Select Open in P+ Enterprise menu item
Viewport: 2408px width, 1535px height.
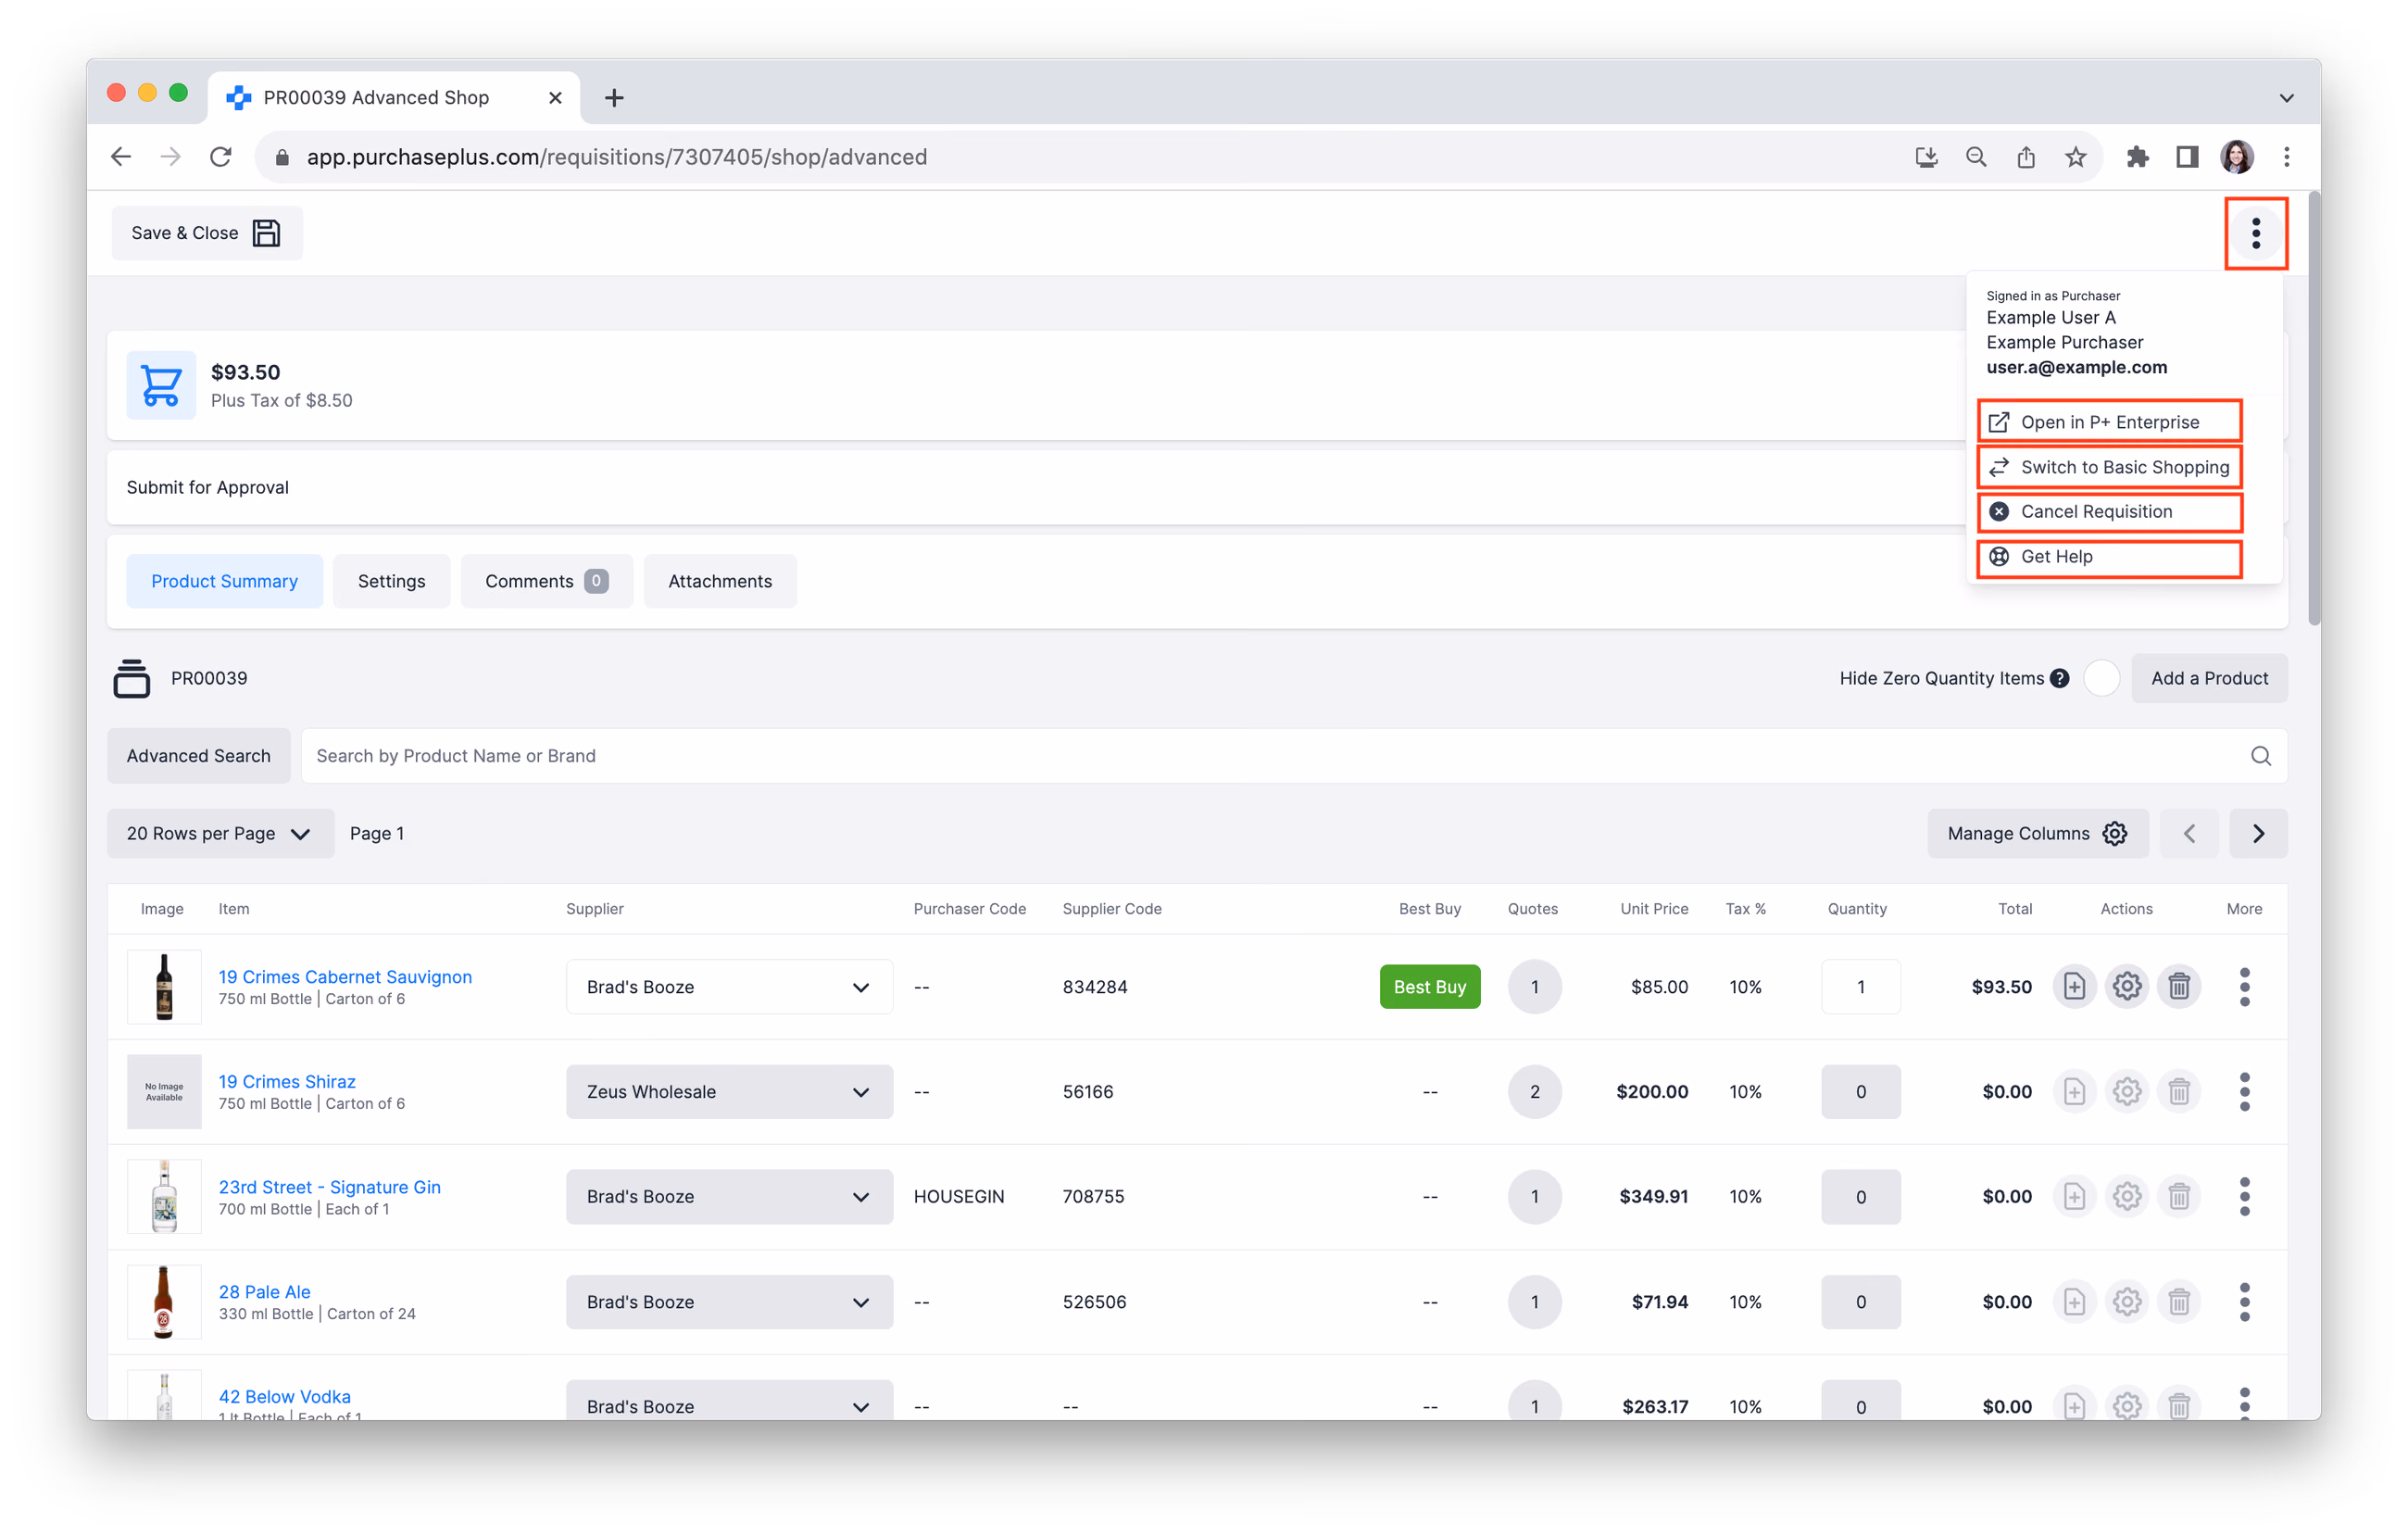2109,422
